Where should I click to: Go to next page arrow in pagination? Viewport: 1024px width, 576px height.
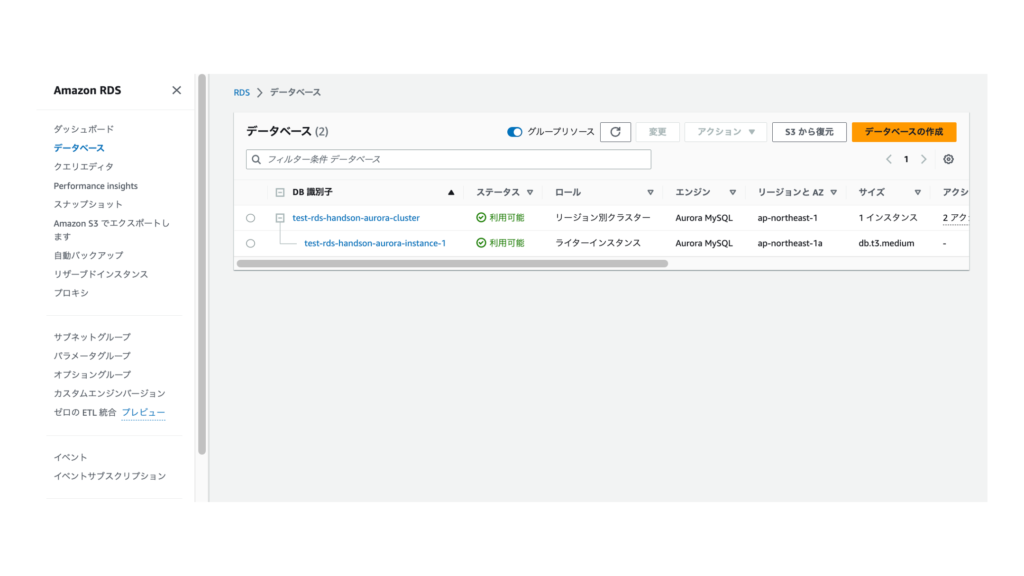(924, 159)
